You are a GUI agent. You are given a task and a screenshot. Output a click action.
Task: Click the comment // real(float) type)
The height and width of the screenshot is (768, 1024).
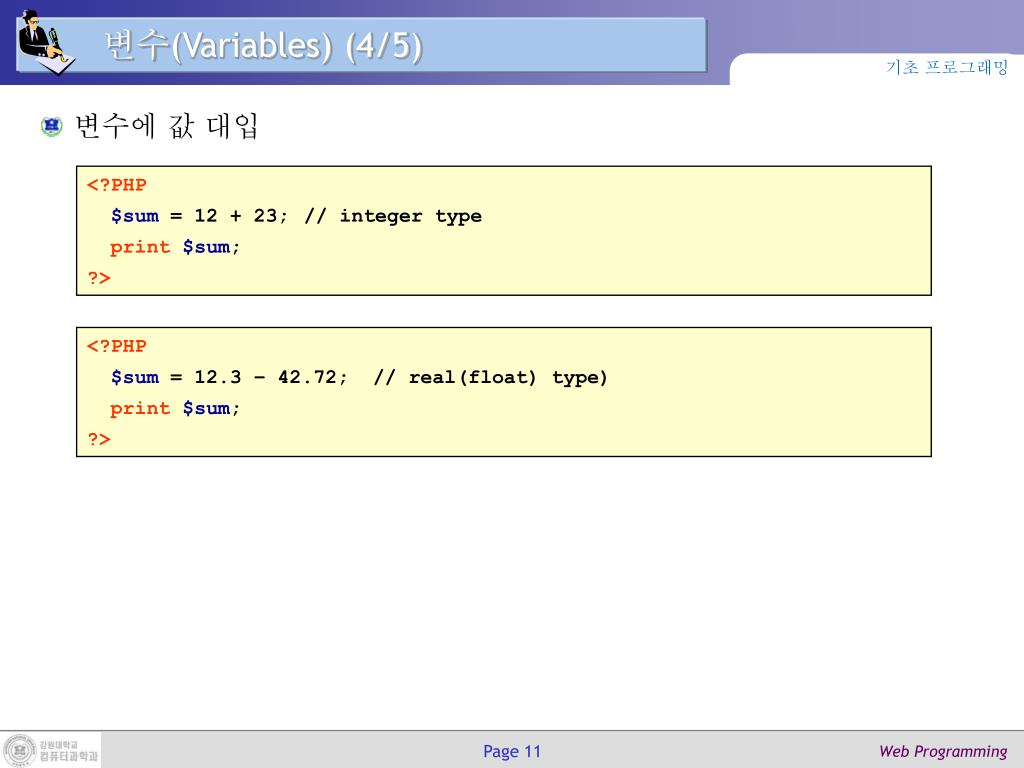tap(490, 378)
